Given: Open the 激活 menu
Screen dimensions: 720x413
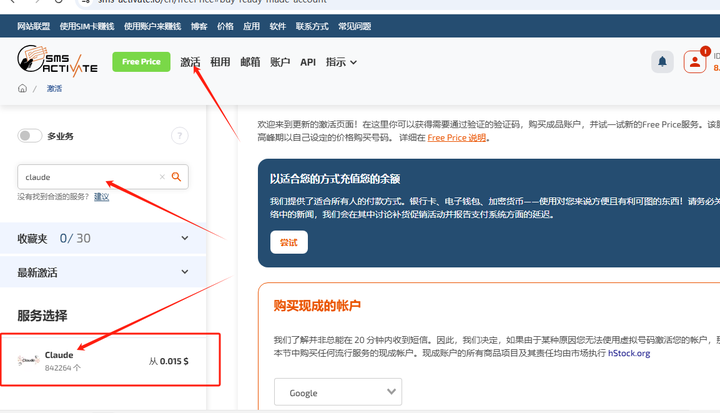Looking at the screenshot, I should pos(190,62).
